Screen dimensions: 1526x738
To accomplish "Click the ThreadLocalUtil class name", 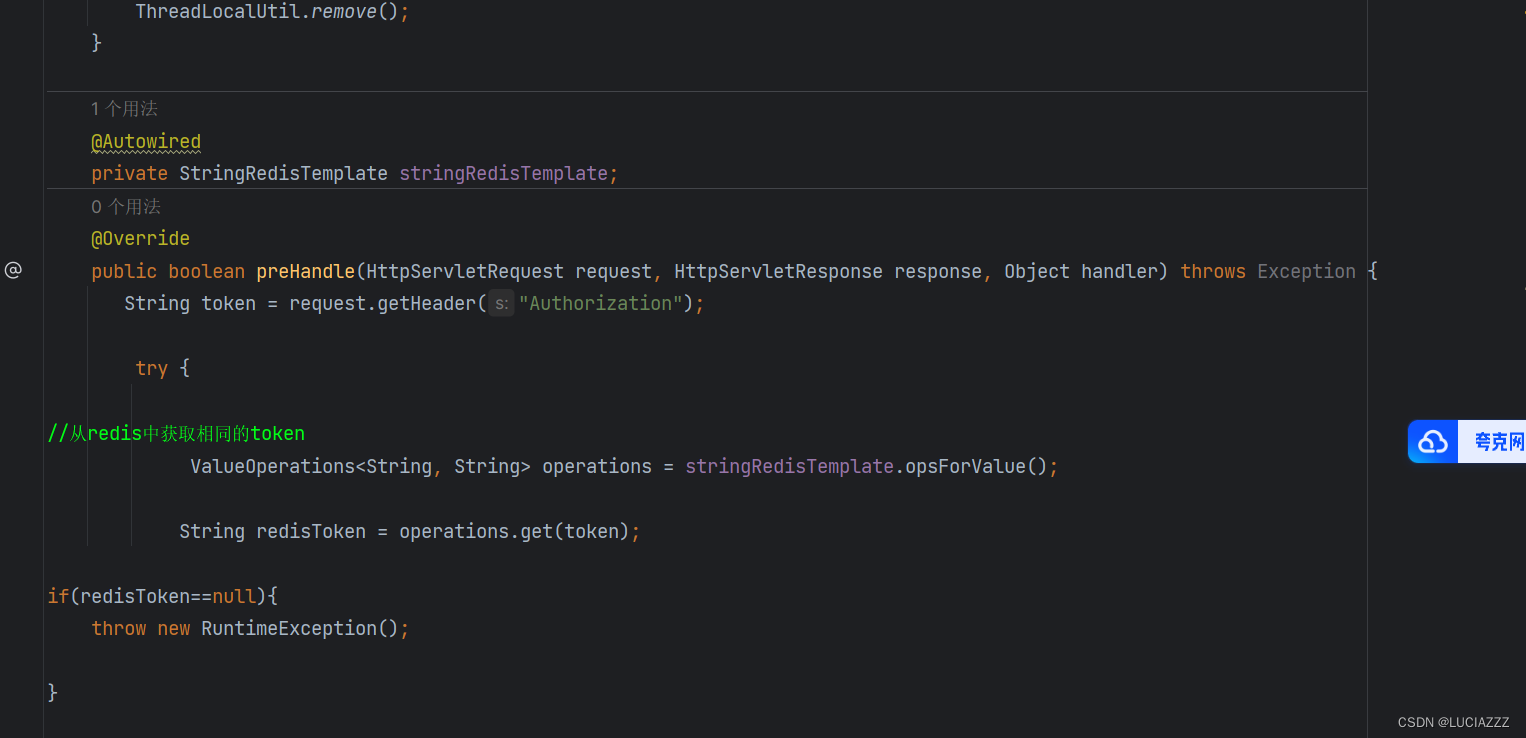I will (x=218, y=13).
